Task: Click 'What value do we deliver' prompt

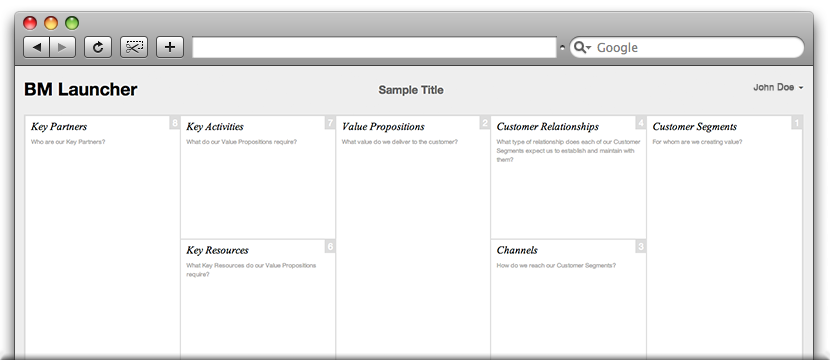Action: (400, 142)
